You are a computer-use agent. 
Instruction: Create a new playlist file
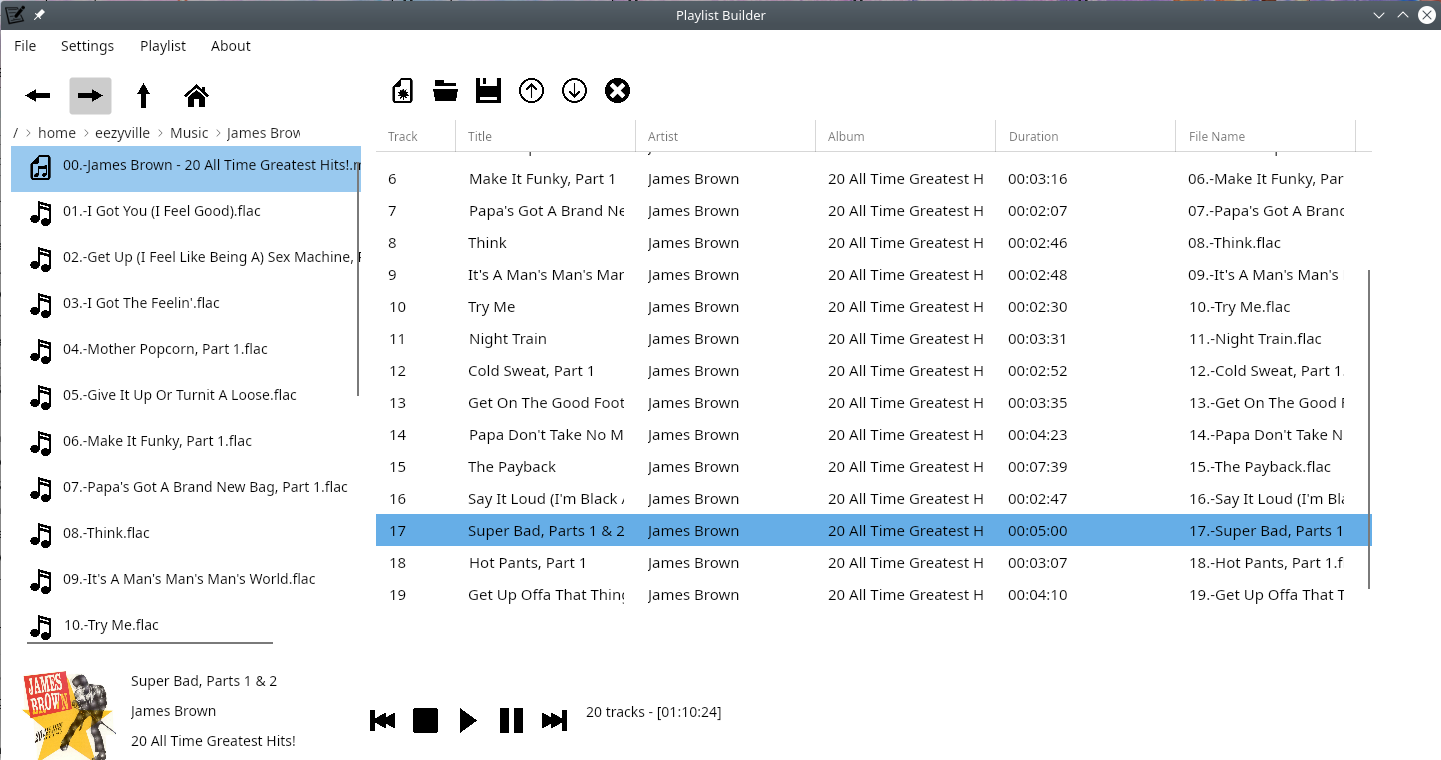pyautogui.click(x=402, y=91)
